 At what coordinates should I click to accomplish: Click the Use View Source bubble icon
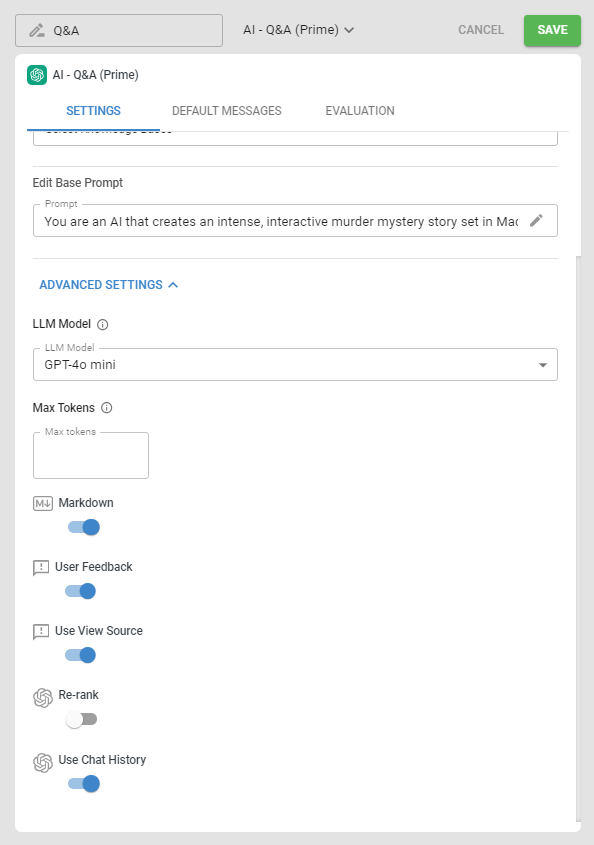point(41,632)
